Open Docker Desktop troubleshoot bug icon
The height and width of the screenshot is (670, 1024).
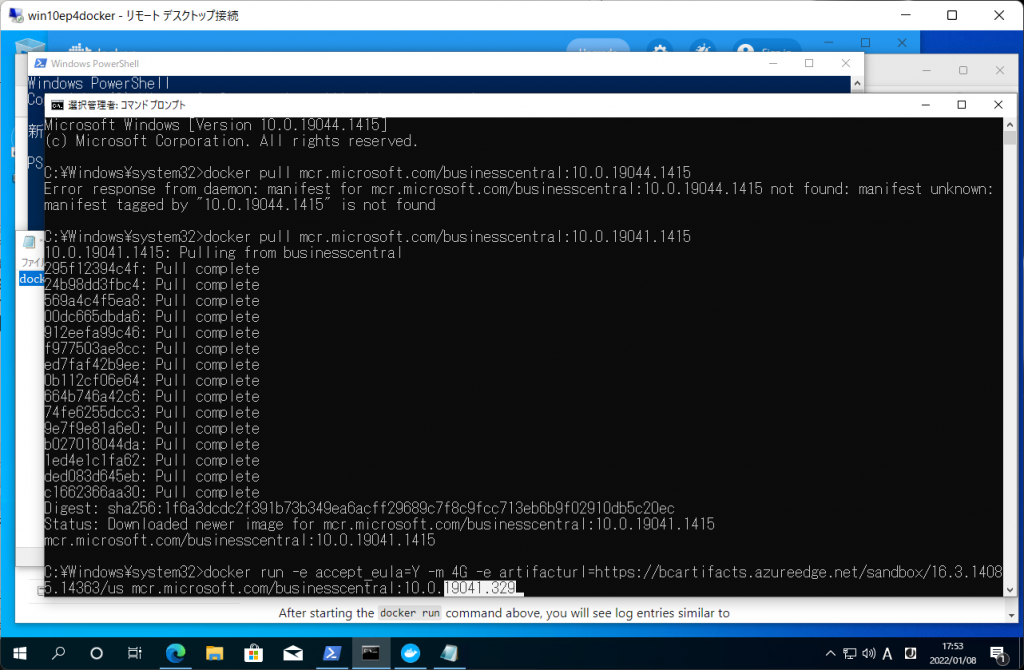[x=703, y=49]
